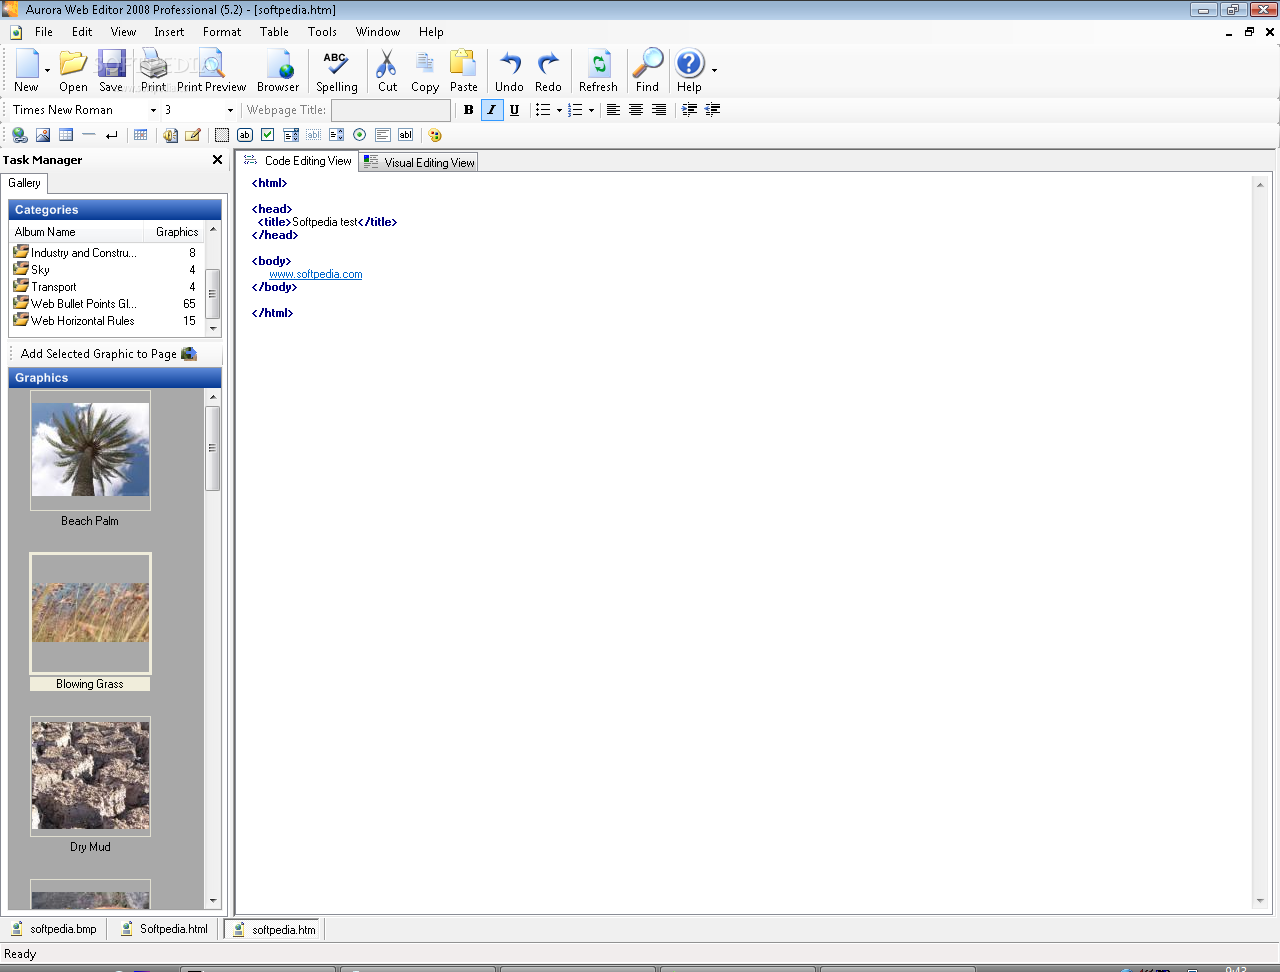Align text left
Viewport: 1280px width, 972px height.
[613, 110]
